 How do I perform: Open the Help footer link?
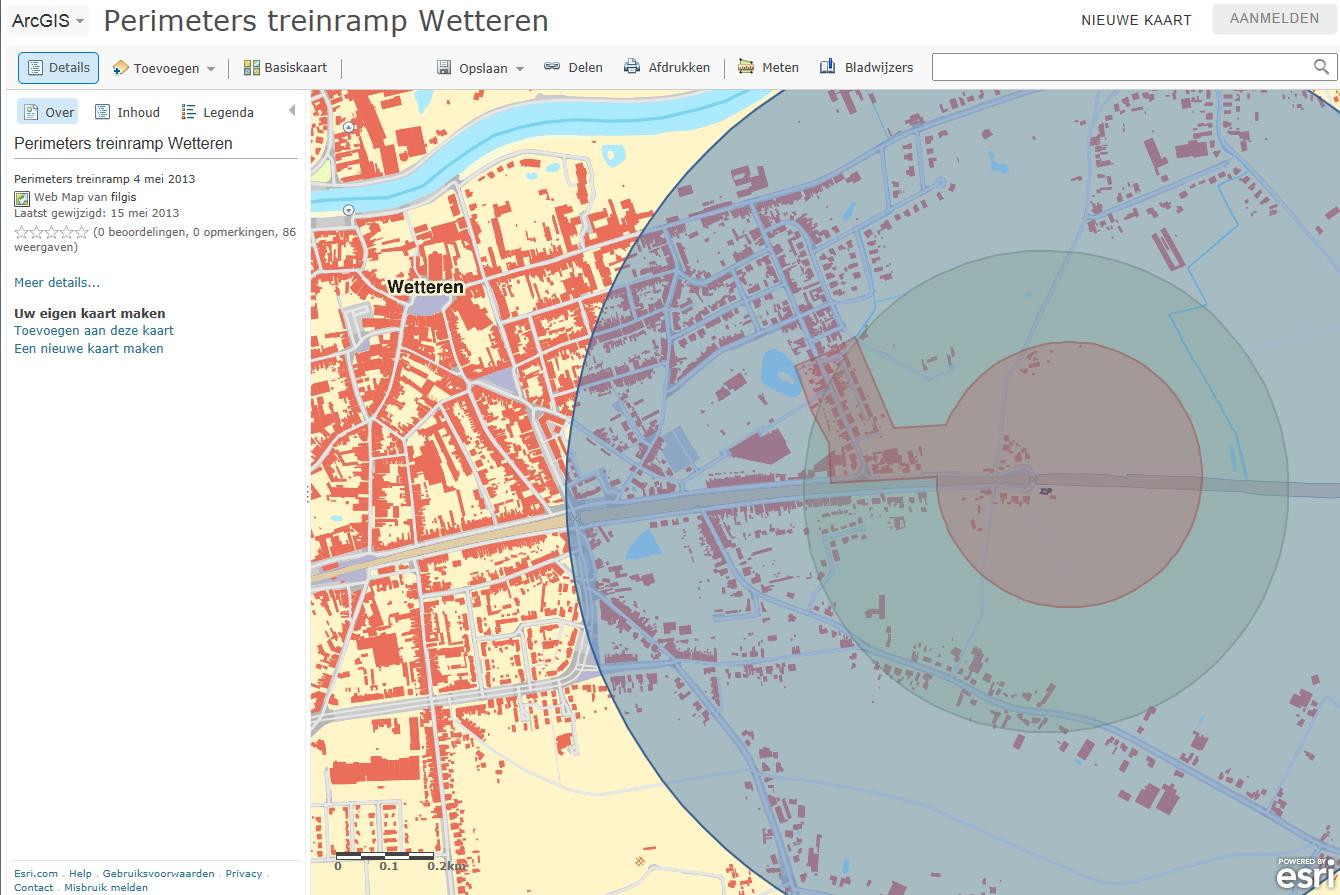pyautogui.click(x=80, y=874)
